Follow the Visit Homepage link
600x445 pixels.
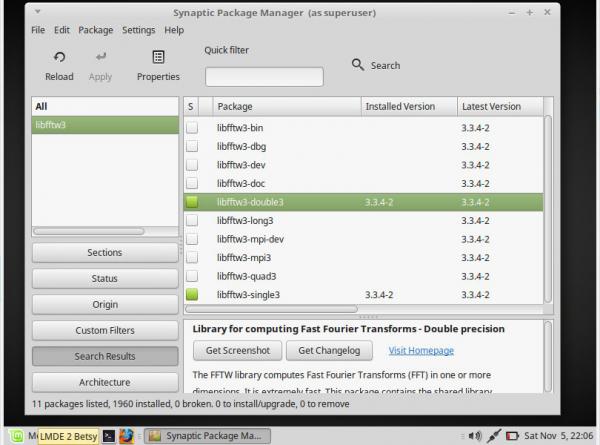coord(421,350)
